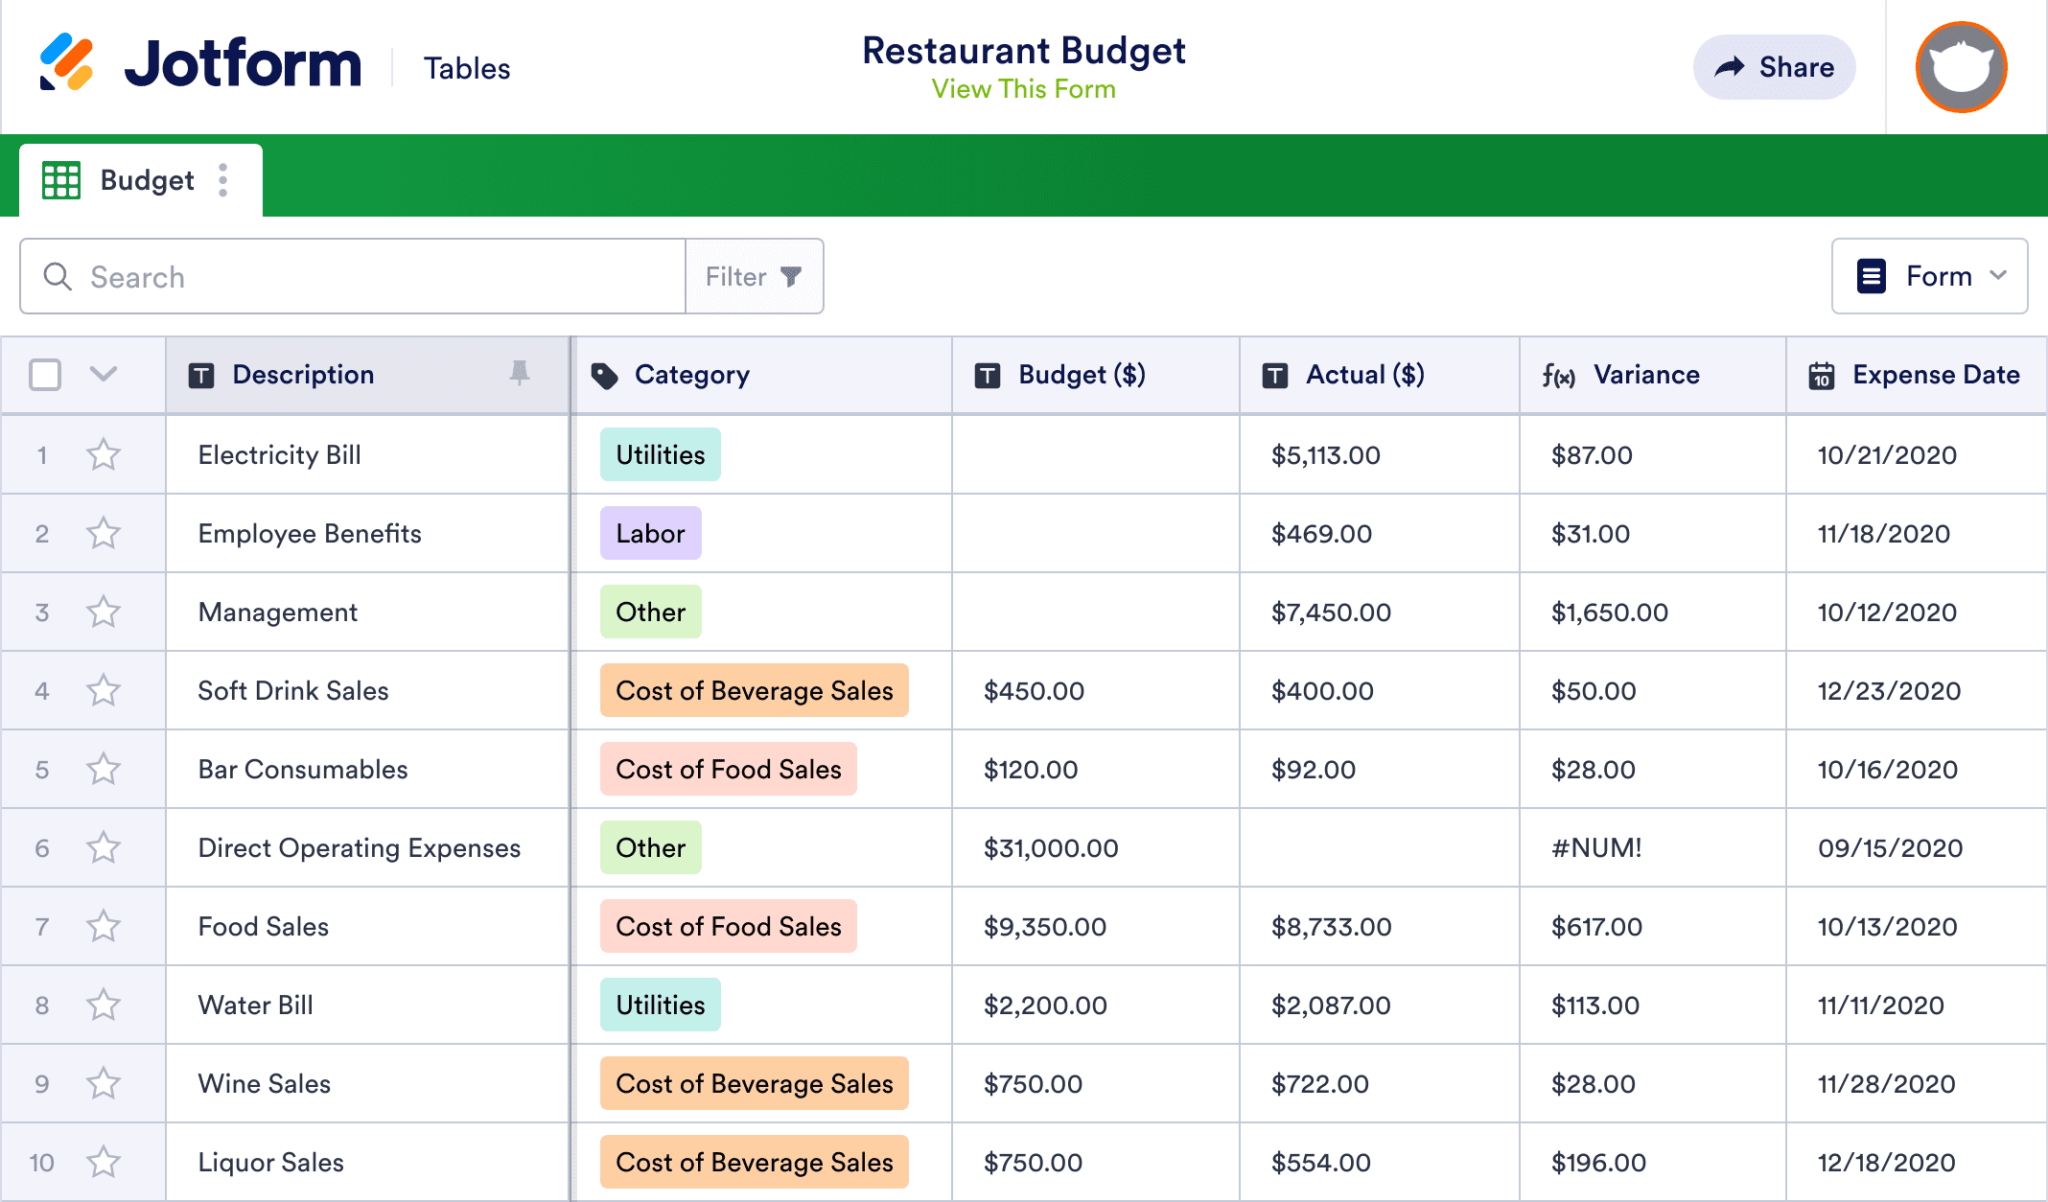Click the Jotform logo

click(200, 62)
